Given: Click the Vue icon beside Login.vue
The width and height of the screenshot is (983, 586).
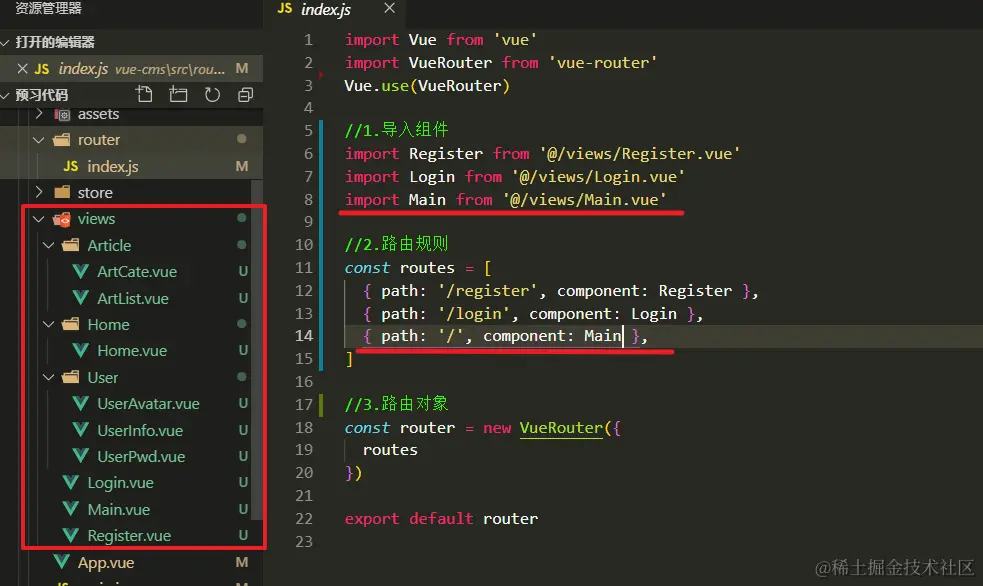Looking at the screenshot, I should click(x=71, y=483).
